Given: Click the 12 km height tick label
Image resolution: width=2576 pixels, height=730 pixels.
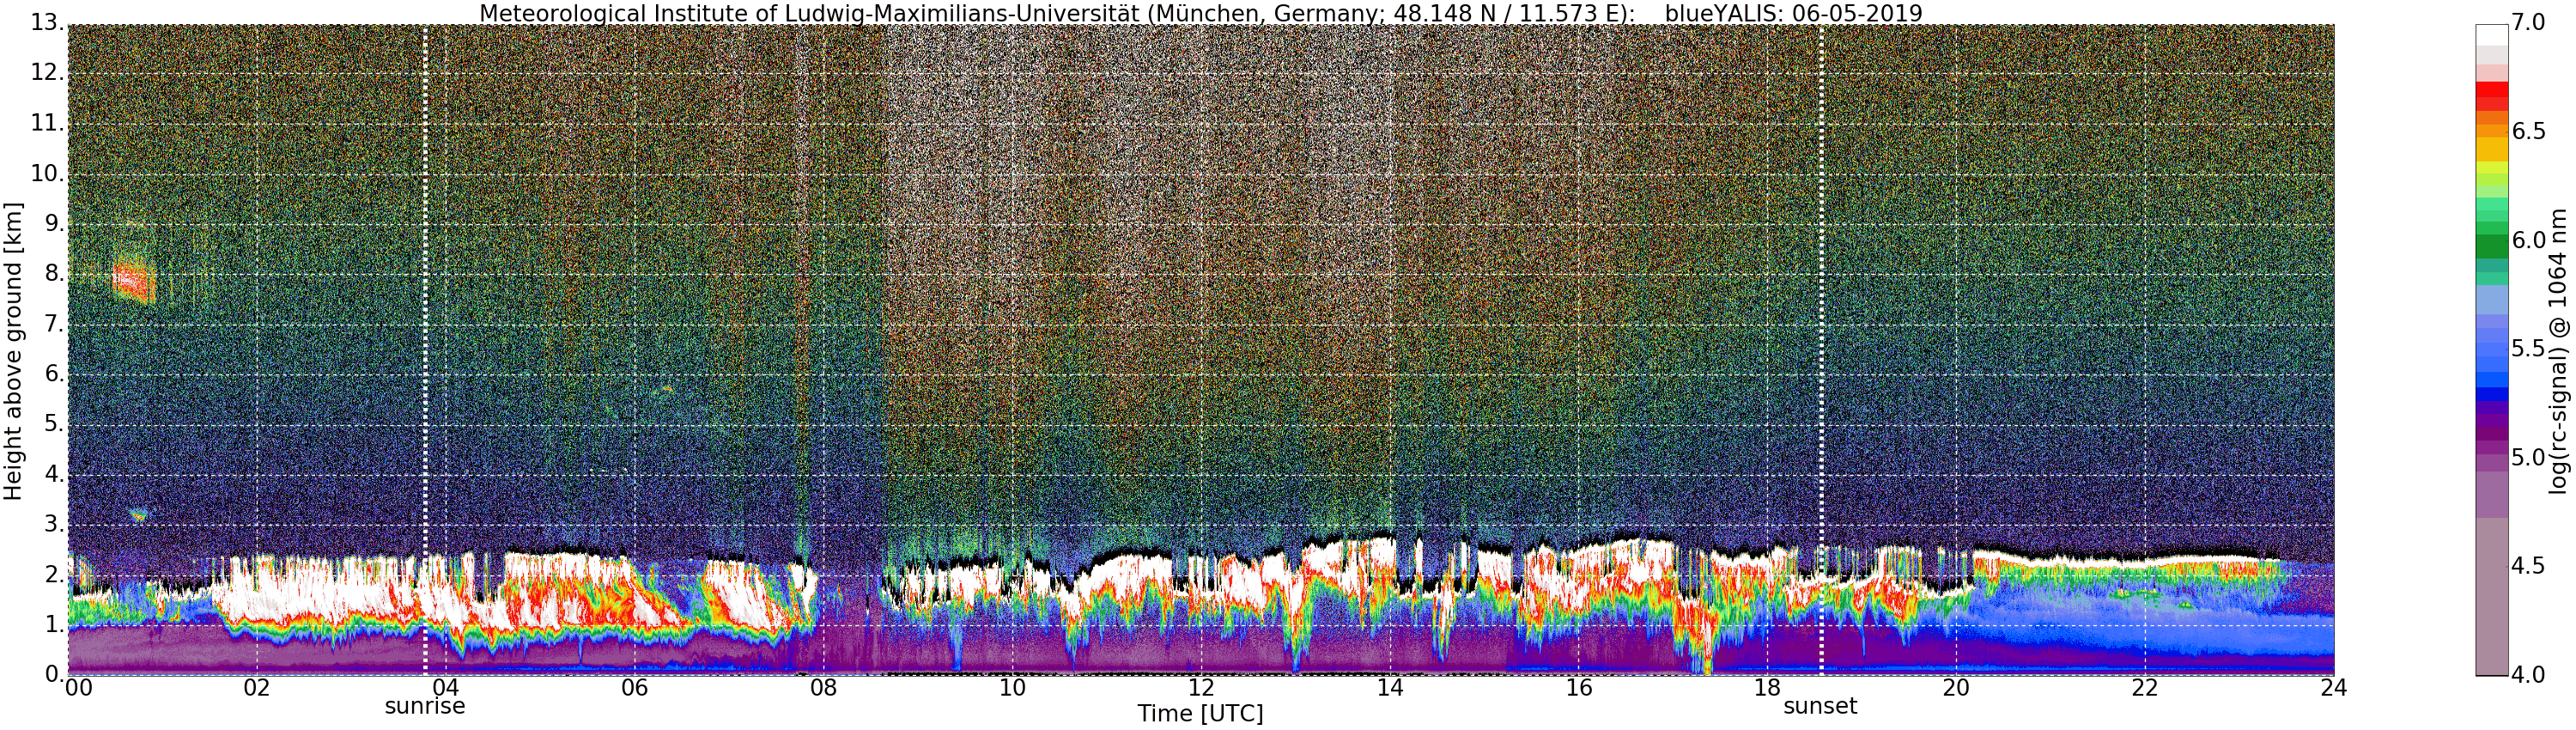Looking at the screenshot, I should [46, 73].
